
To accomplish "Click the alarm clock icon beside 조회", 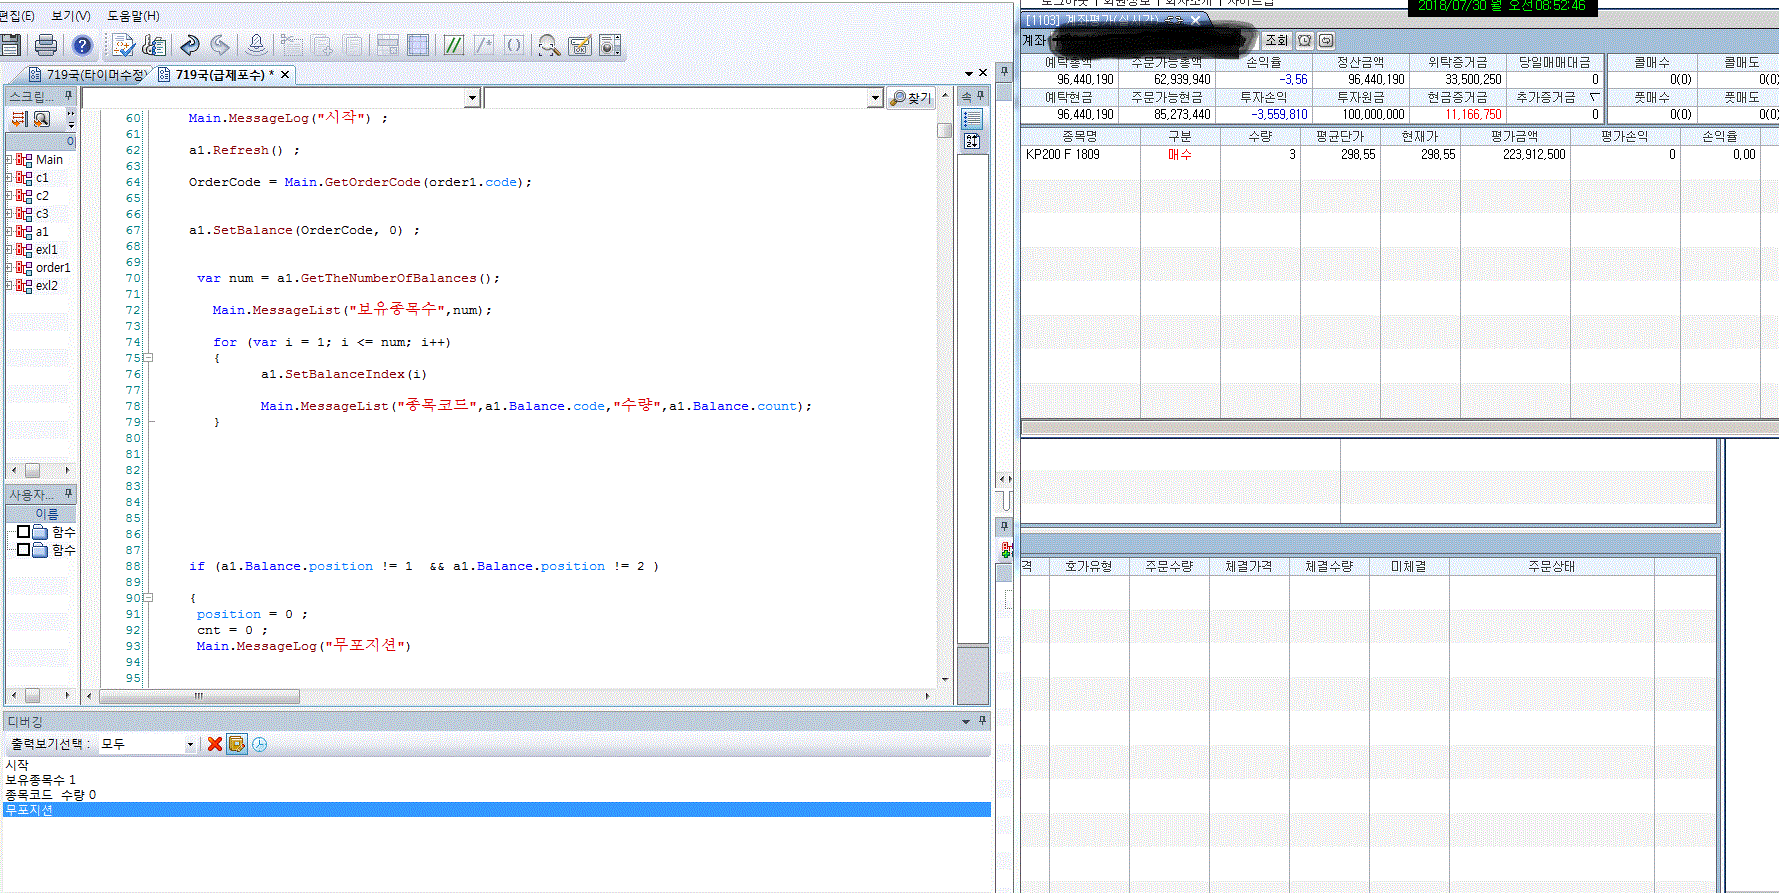I will [1304, 41].
